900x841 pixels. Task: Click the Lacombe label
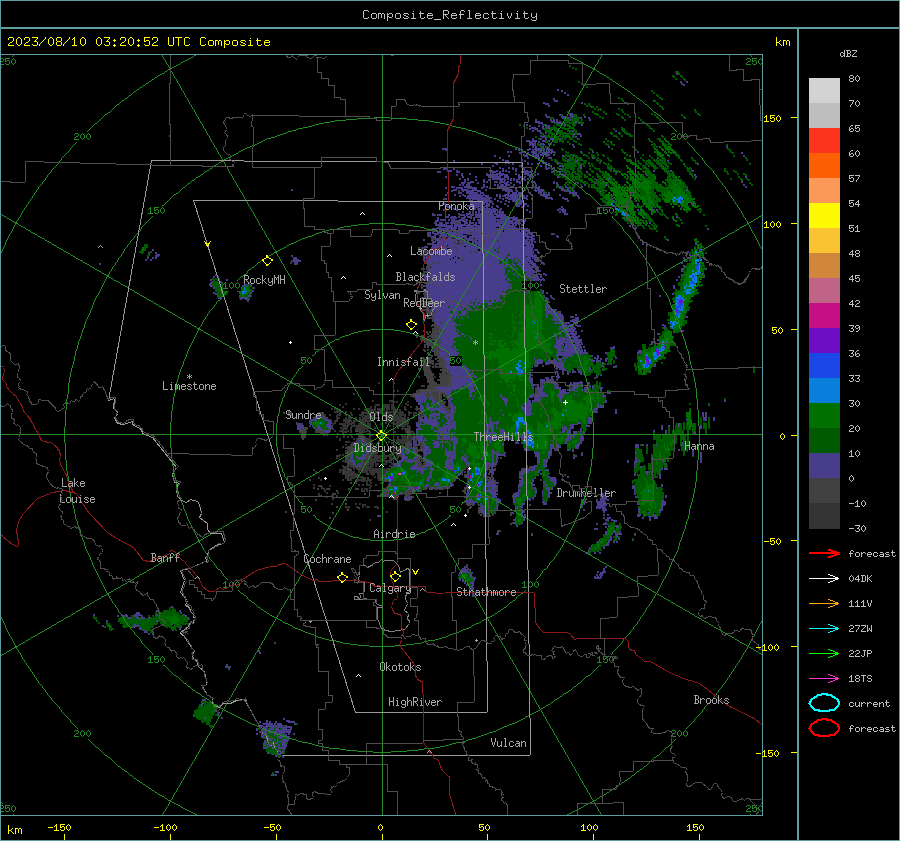(431, 251)
